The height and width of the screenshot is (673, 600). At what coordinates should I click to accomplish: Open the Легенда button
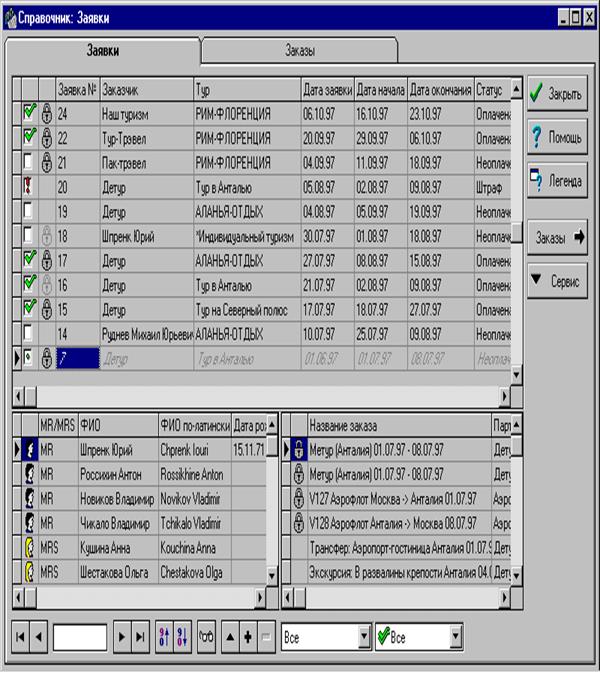(558, 181)
